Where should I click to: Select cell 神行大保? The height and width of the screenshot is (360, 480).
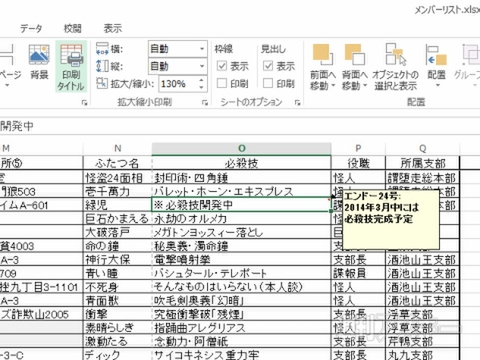click(117, 260)
